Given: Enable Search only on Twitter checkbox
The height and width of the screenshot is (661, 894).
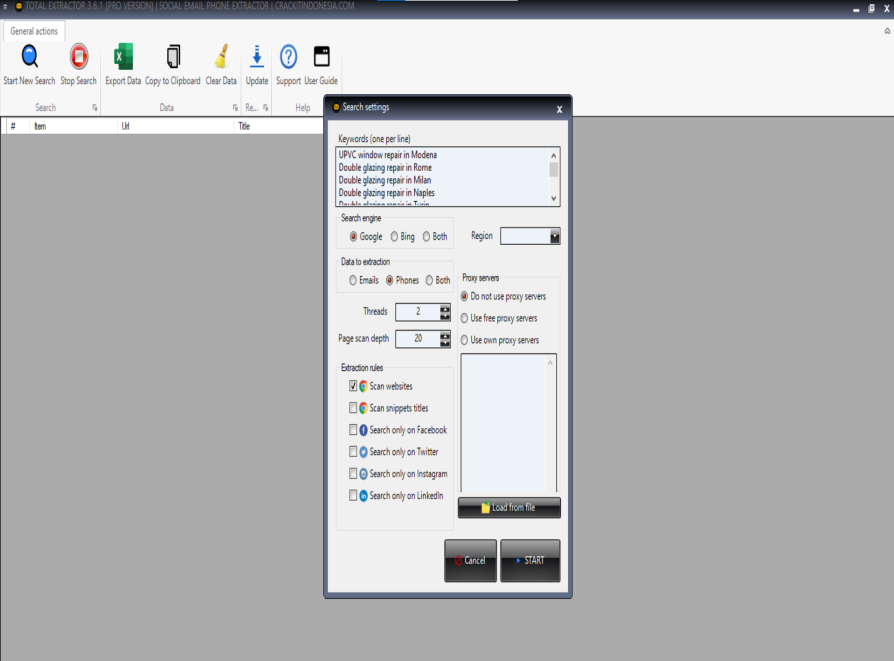Looking at the screenshot, I should coord(353,452).
